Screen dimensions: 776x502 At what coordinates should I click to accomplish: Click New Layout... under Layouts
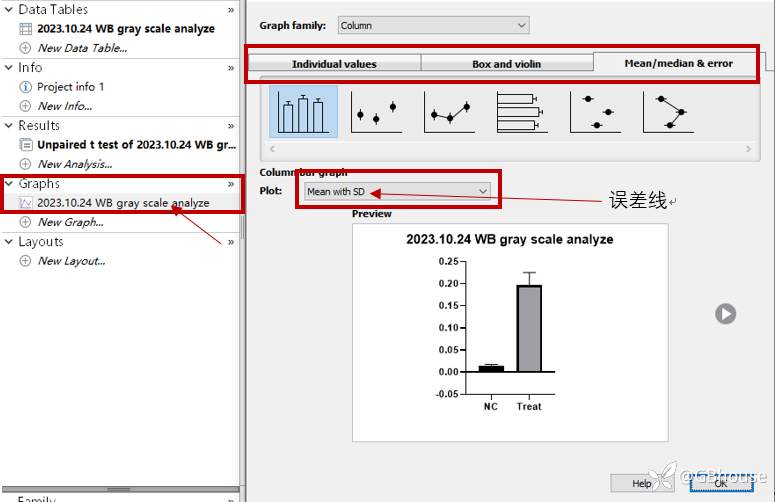click(x=71, y=261)
